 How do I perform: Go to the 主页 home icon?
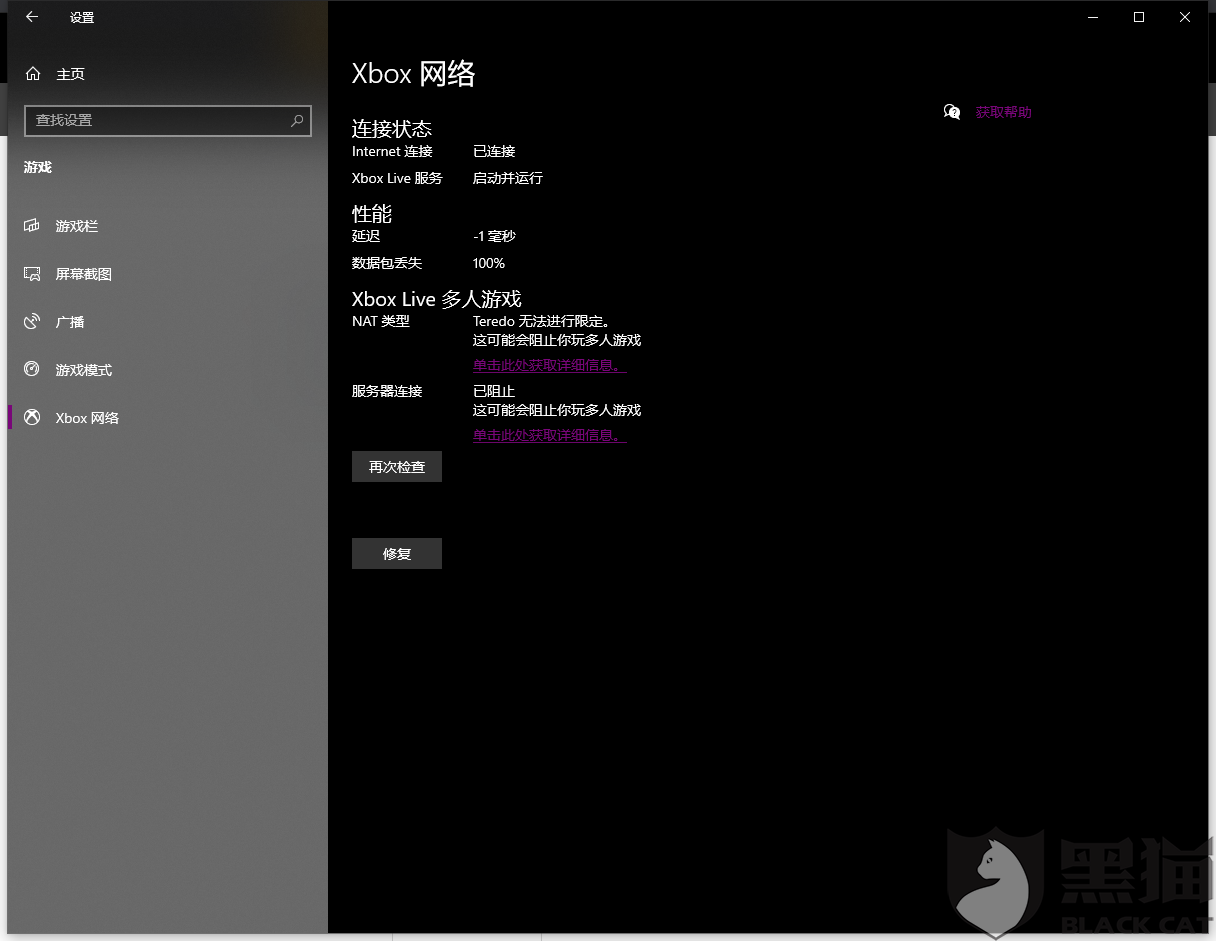pyautogui.click(x=33, y=74)
